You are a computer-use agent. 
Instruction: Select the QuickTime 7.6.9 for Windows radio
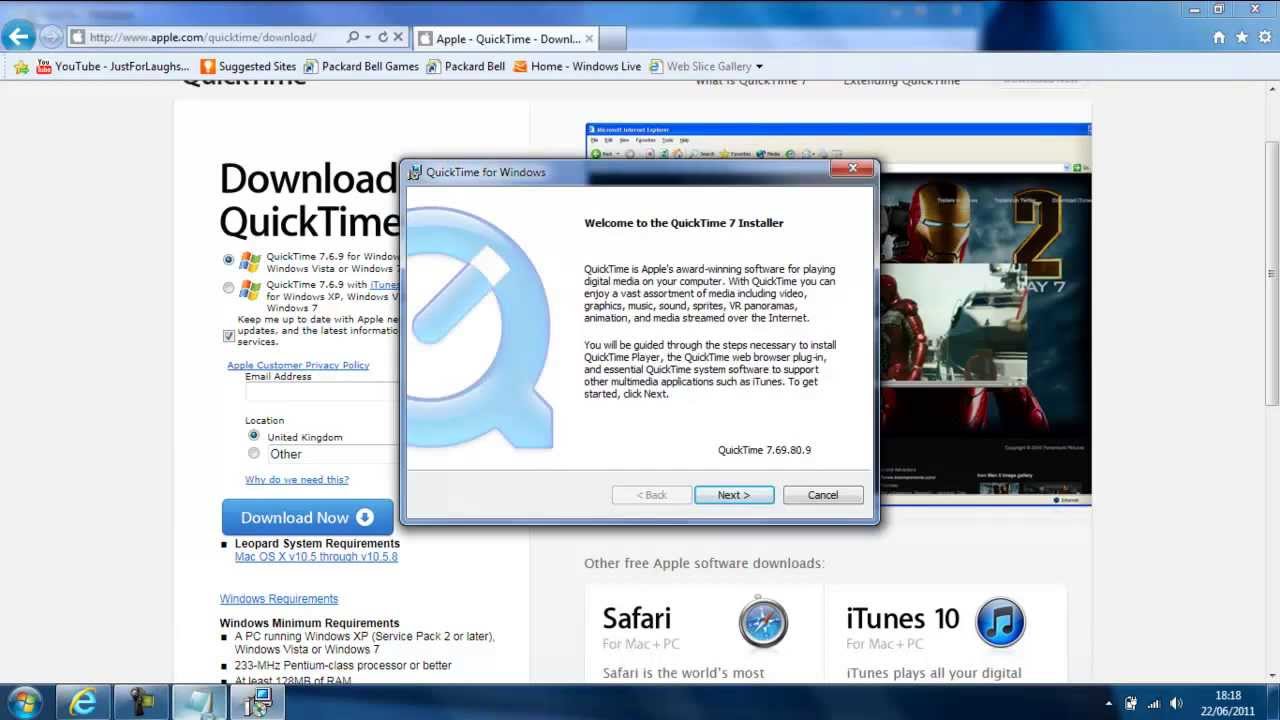click(228, 260)
